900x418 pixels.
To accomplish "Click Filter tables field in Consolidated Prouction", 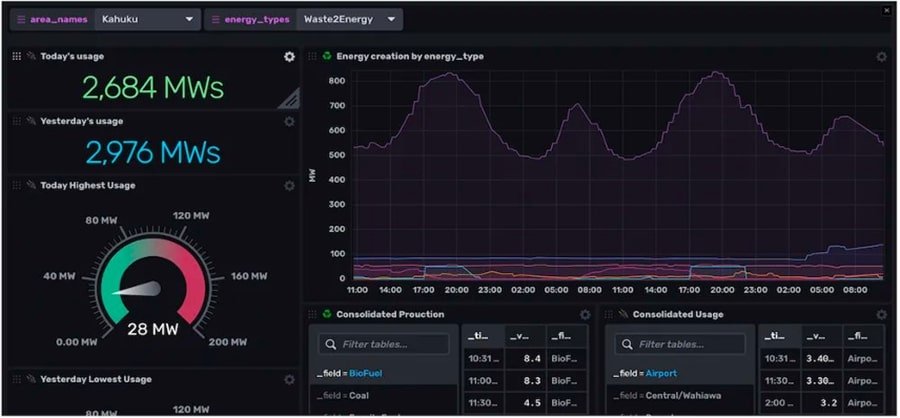I will tap(384, 344).
